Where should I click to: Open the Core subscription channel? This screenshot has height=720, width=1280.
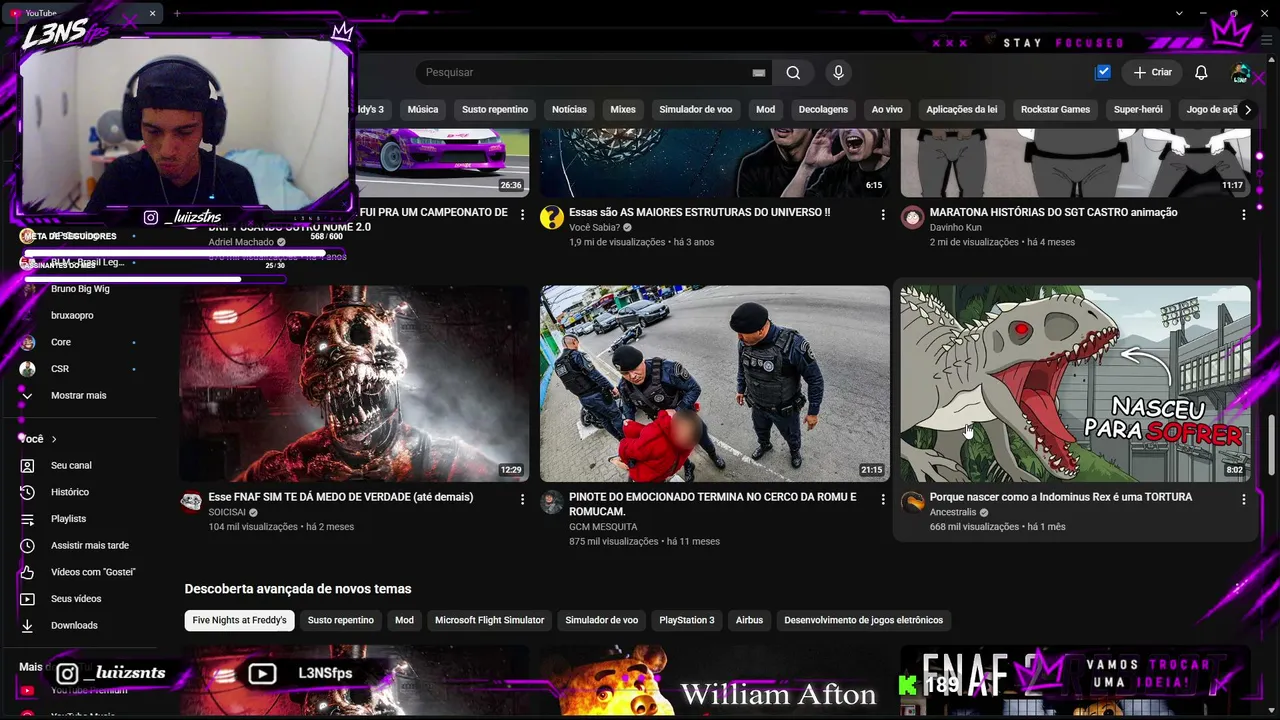[x=61, y=342]
